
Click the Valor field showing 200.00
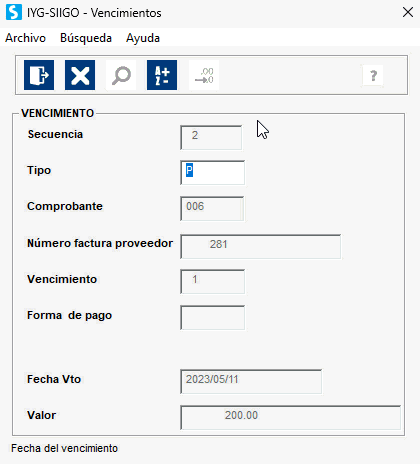pos(291,417)
